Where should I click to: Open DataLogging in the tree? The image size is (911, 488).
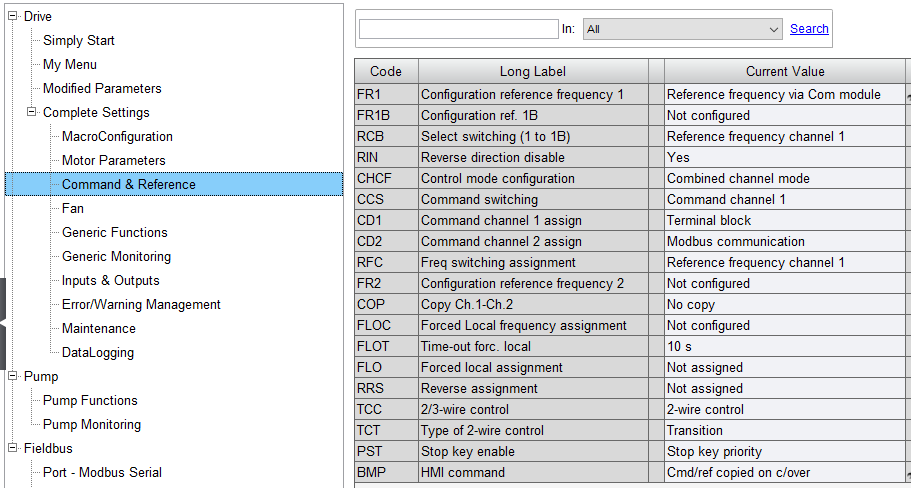(x=98, y=353)
